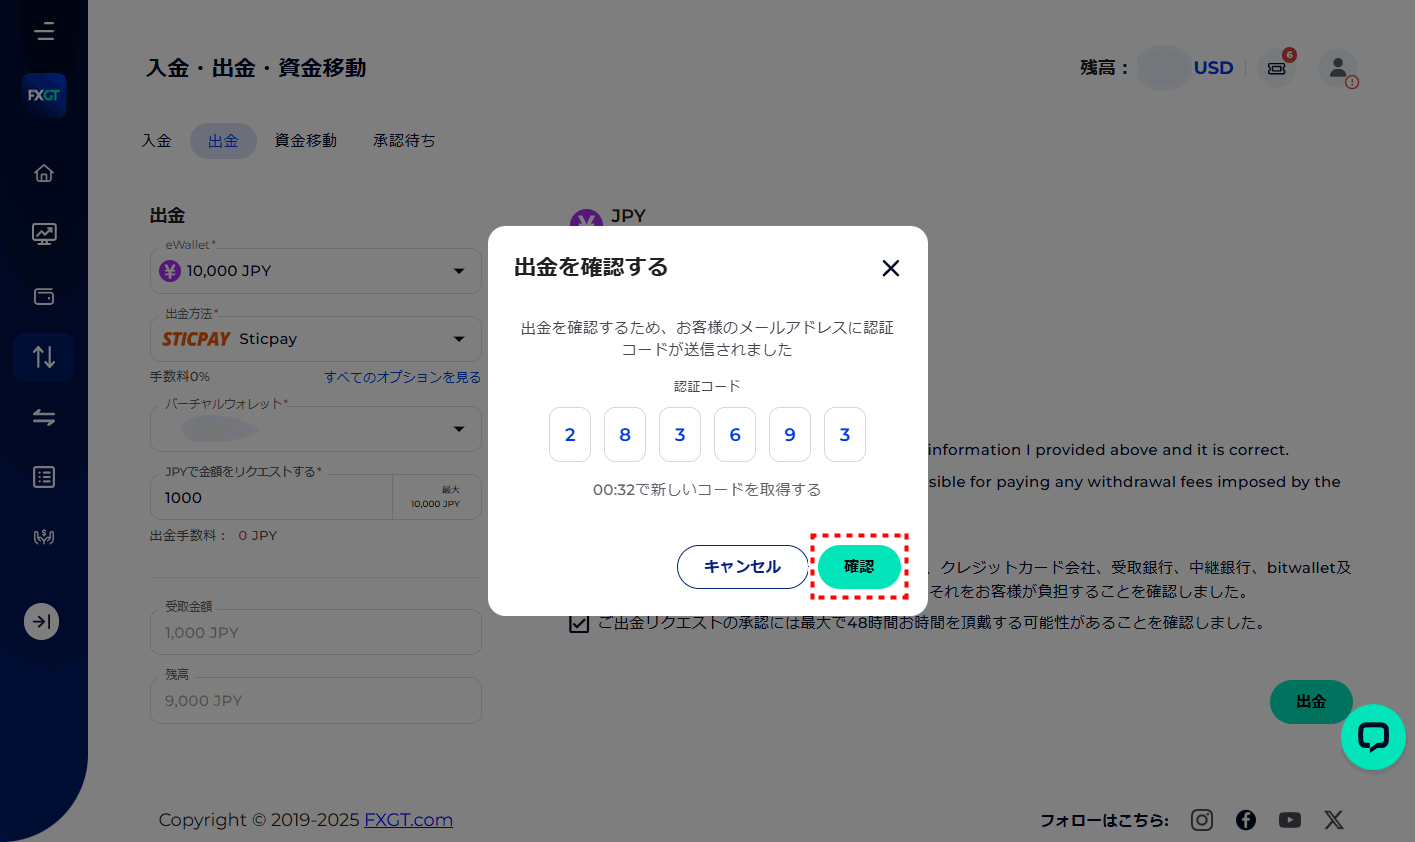Switch to the 資金移動 tab
The height and width of the screenshot is (842, 1415).
pos(305,141)
